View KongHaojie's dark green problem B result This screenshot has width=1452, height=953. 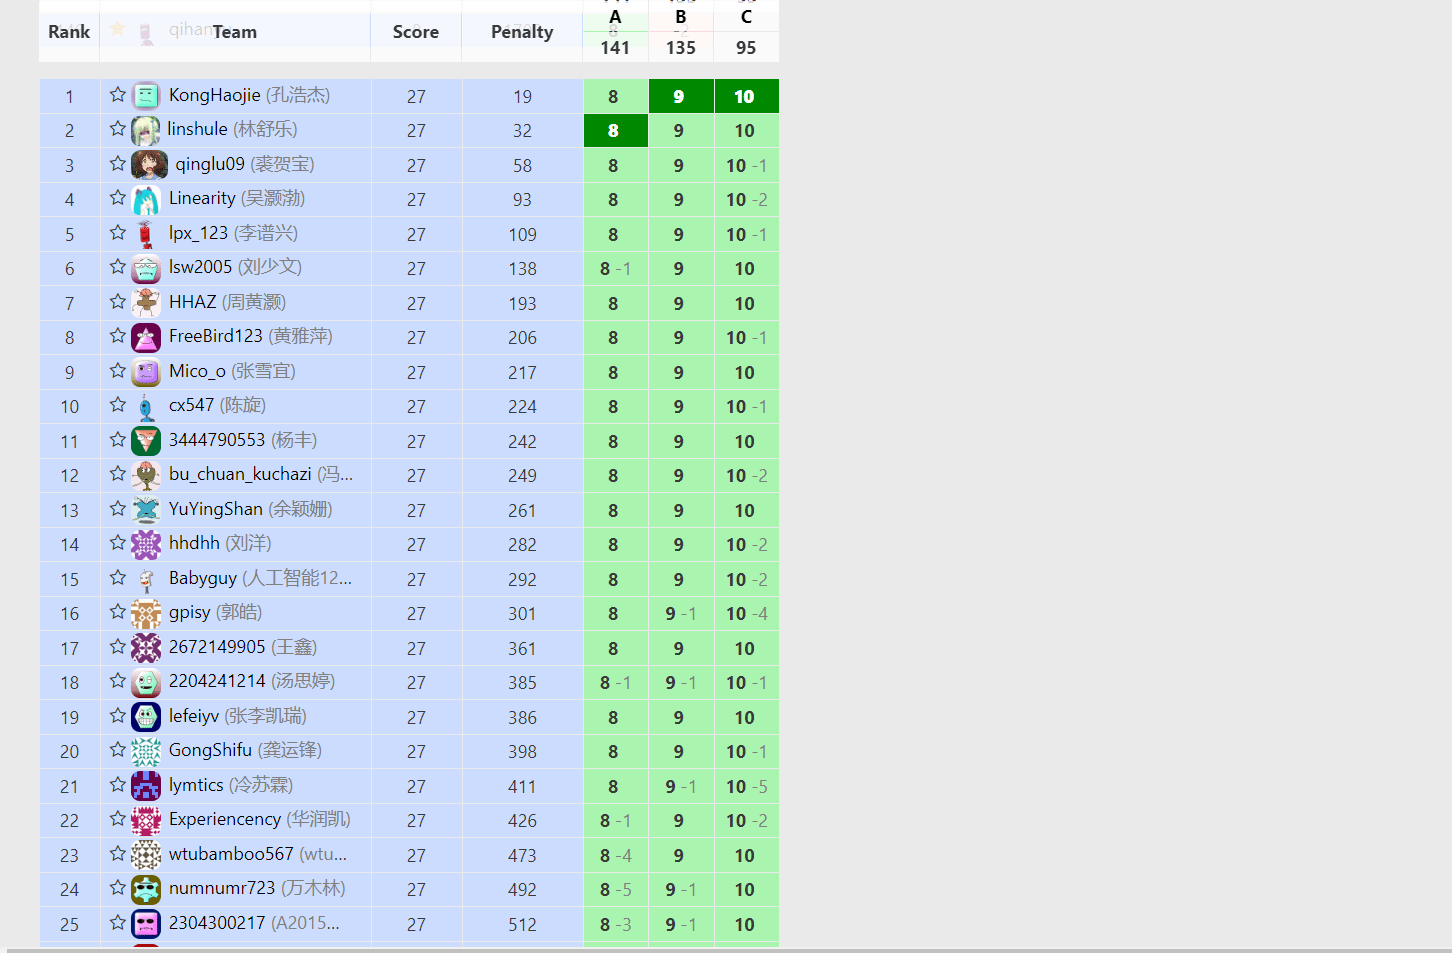(x=680, y=97)
